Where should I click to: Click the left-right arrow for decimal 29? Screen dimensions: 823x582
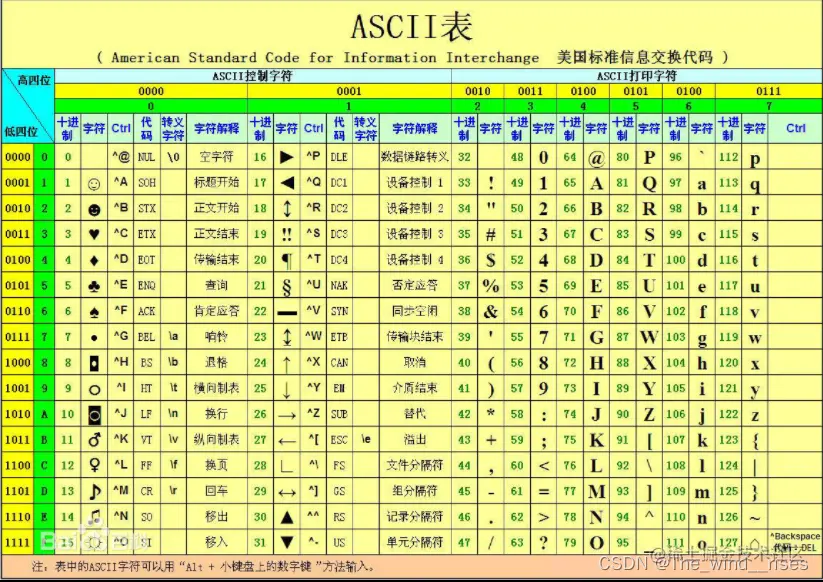point(287,493)
